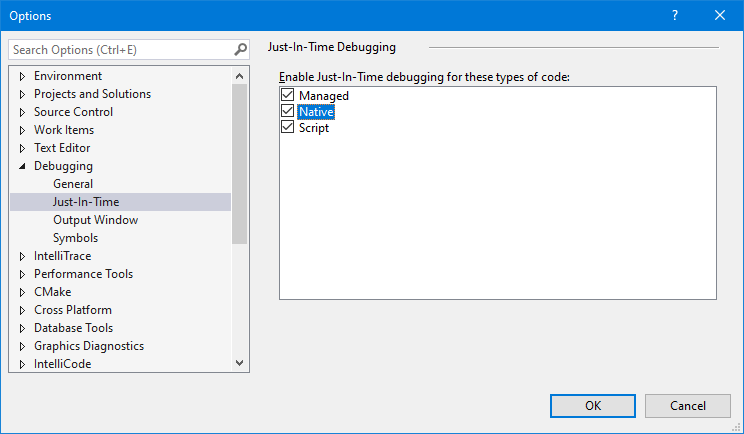The image size is (744, 434).
Task: Select the Managed list item text
Action: point(324,96)
